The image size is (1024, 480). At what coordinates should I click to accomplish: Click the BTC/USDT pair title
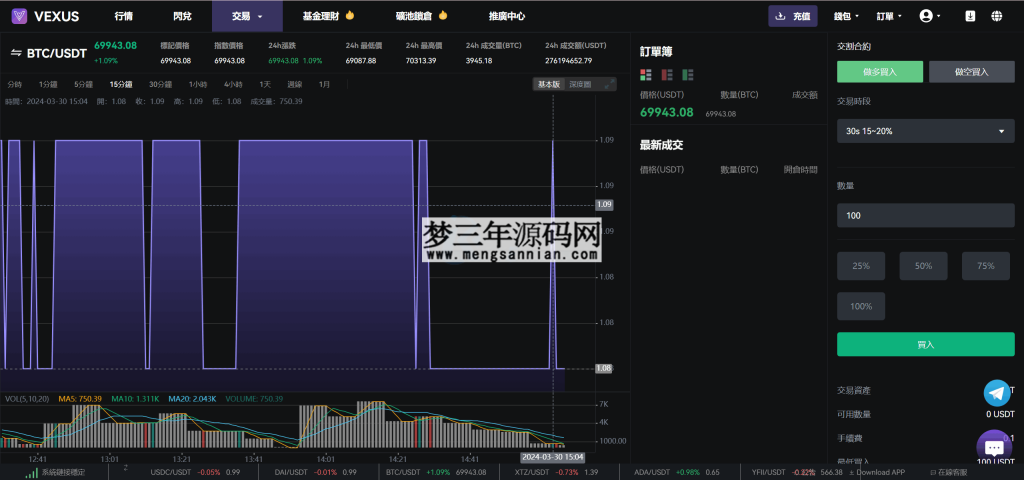[57, 54]
